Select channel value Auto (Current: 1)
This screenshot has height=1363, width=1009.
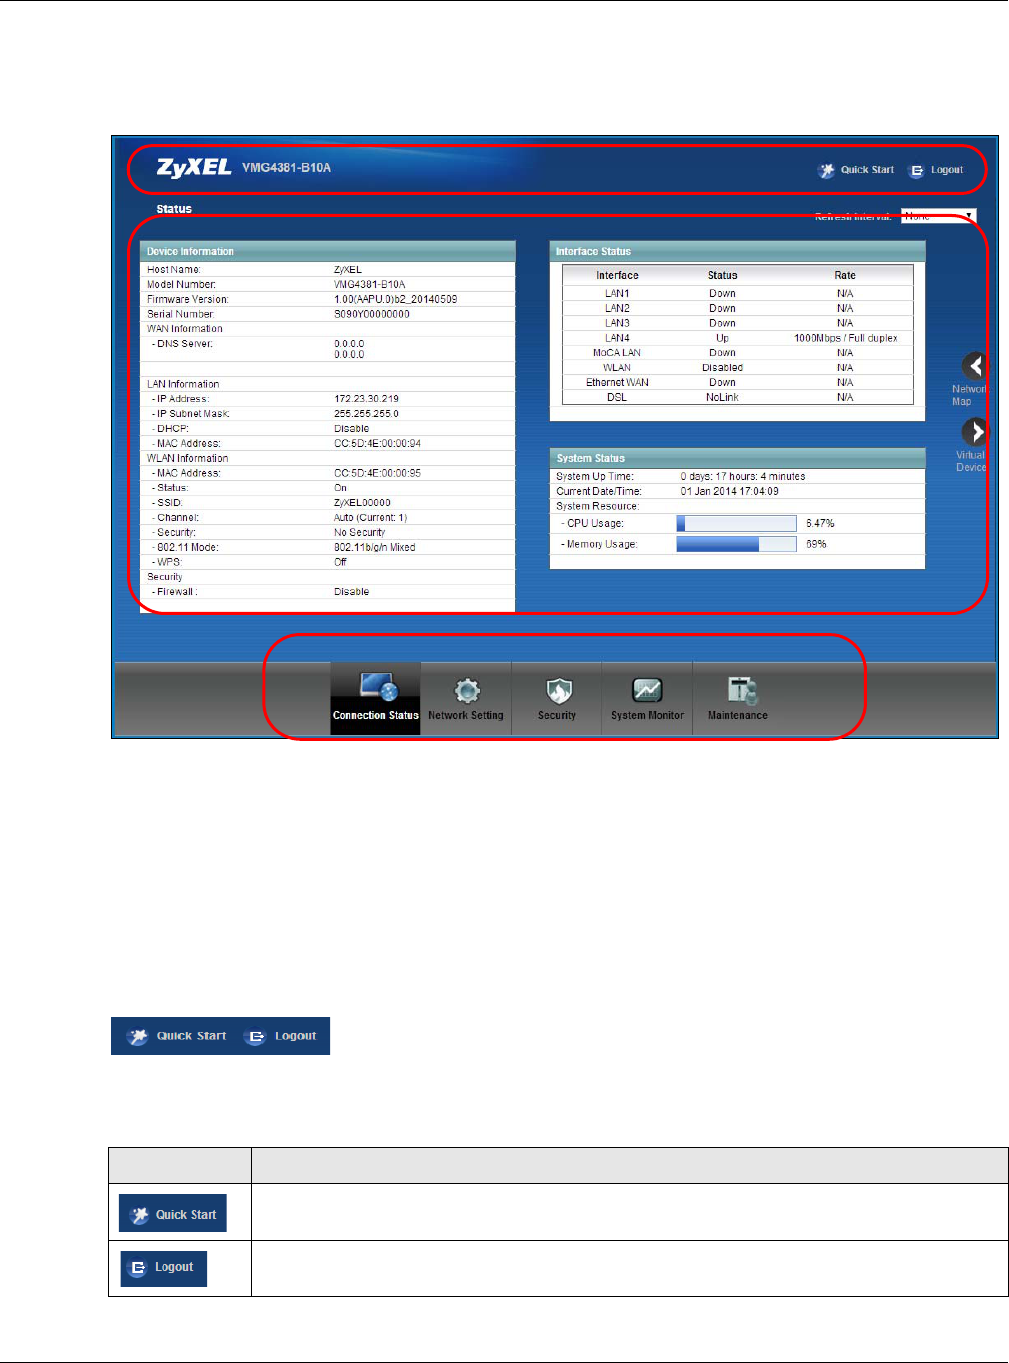click(370, 518)
